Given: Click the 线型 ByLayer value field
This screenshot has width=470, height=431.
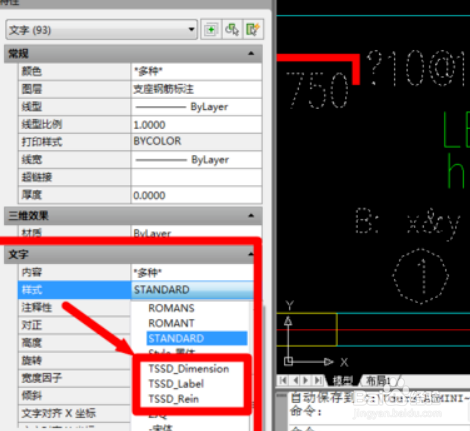Looking at the screenshot, I should coord(196,107).
